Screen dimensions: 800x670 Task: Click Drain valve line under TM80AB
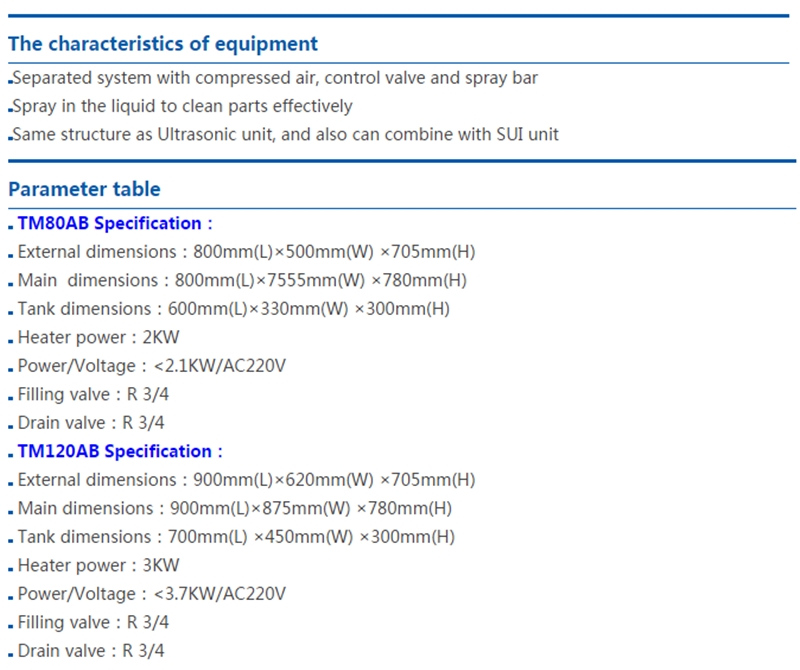(91, 422)
